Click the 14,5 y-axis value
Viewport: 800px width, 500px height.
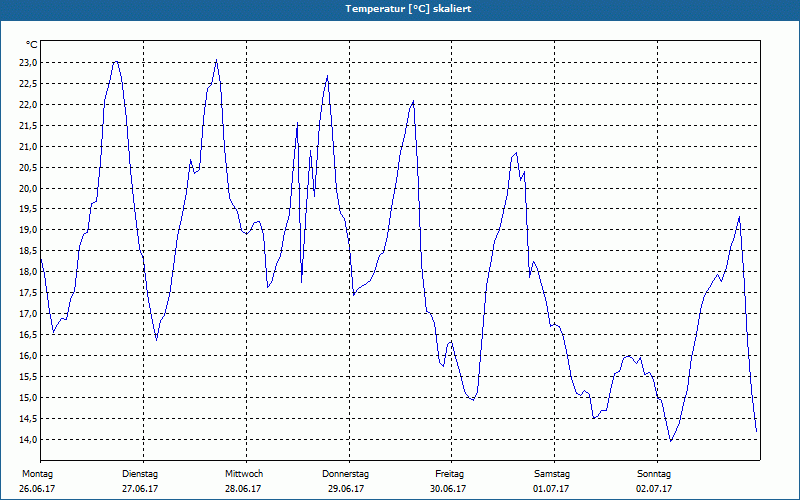coord(28,418)
